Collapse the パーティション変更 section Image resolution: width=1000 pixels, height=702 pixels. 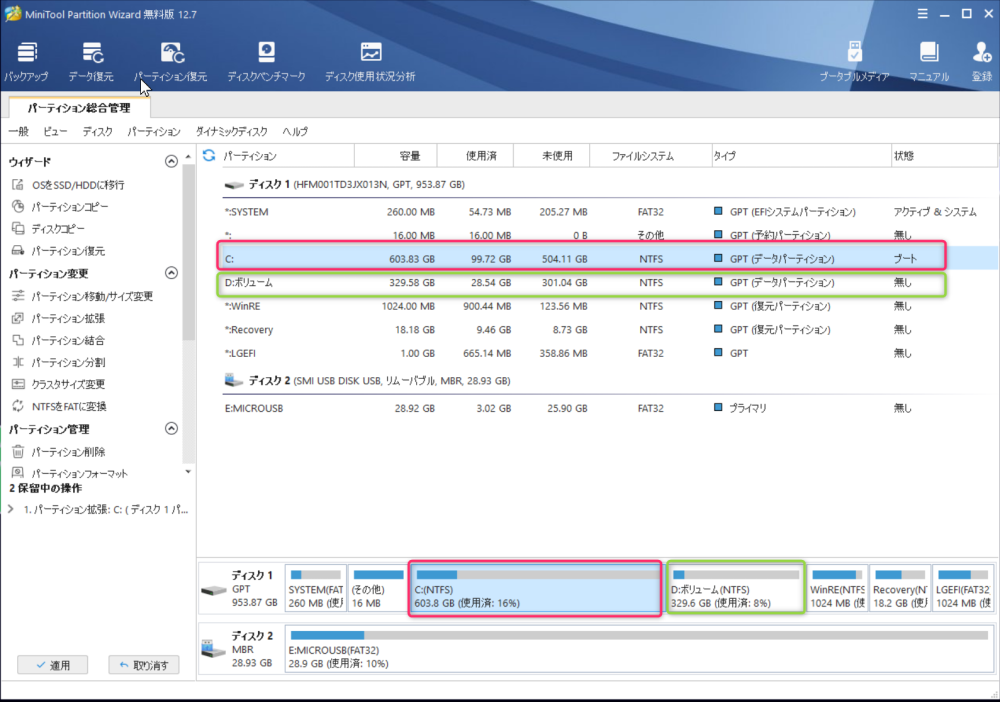(171, 273)
